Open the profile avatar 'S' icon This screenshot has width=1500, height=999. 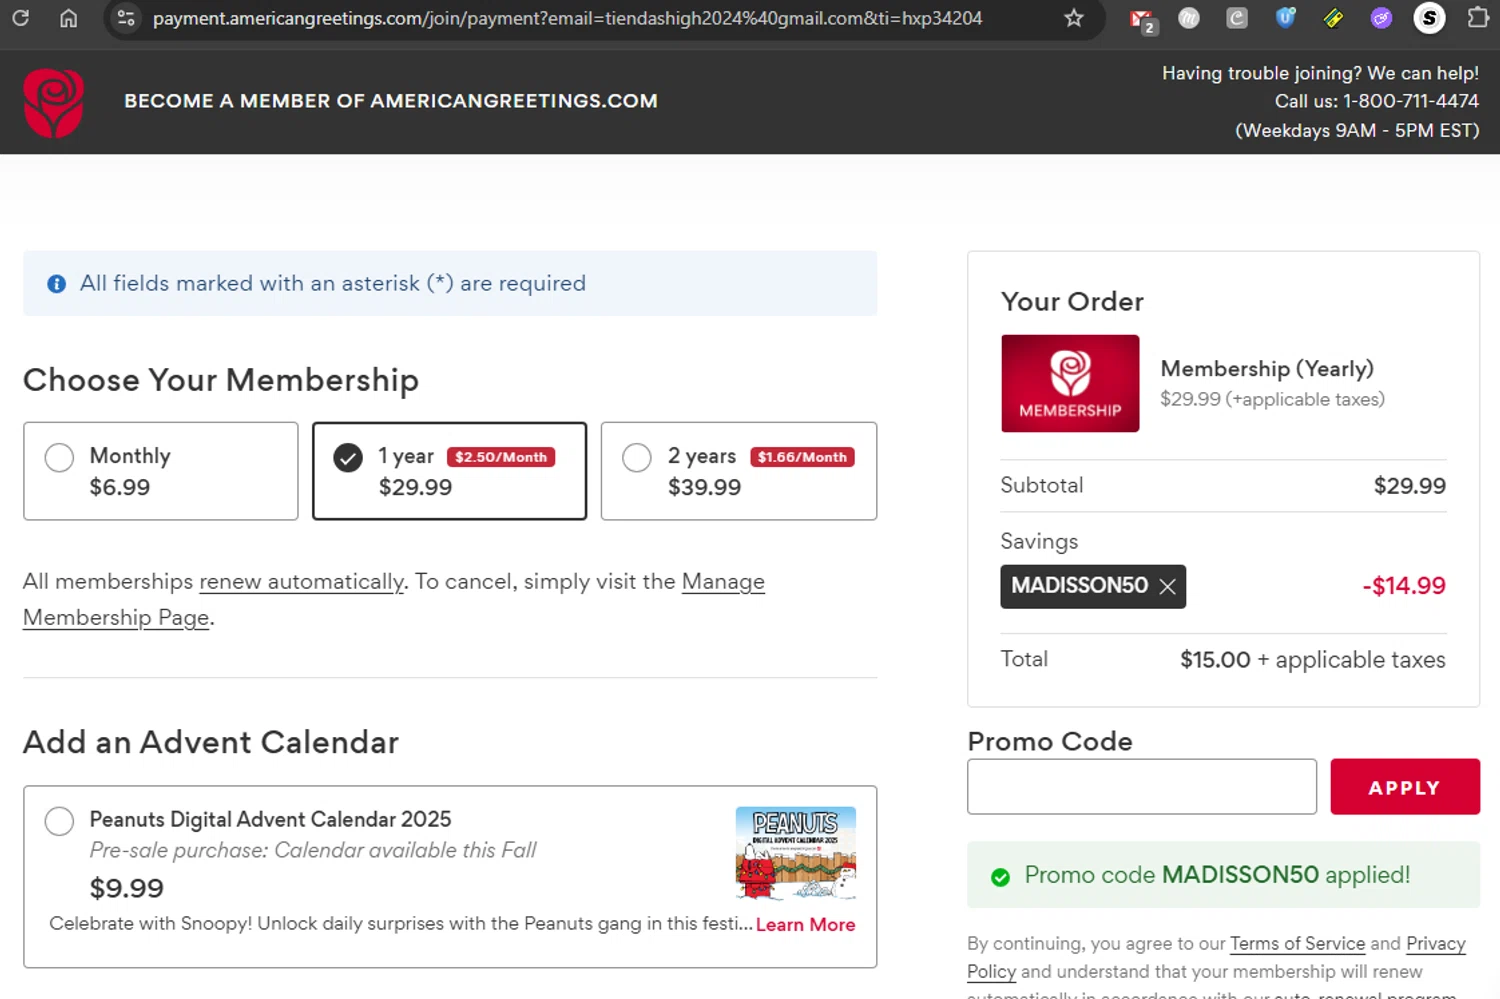[x=1429, y=18]
